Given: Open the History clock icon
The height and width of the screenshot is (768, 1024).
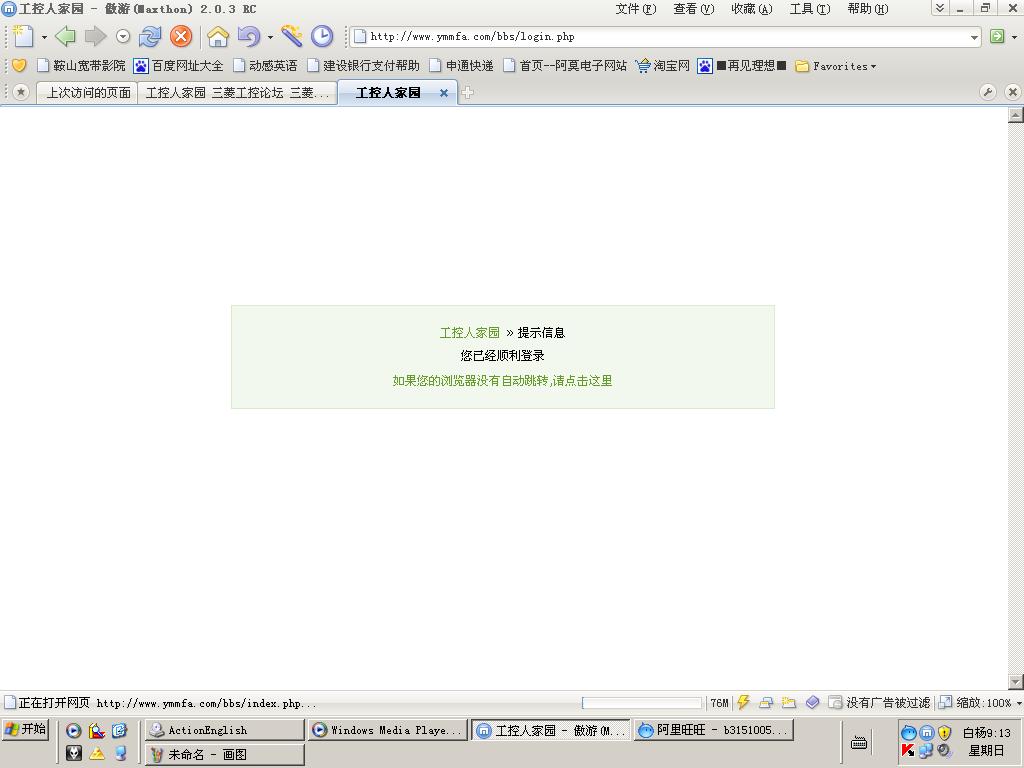Looking at the screenshot, I should point(322,37).
